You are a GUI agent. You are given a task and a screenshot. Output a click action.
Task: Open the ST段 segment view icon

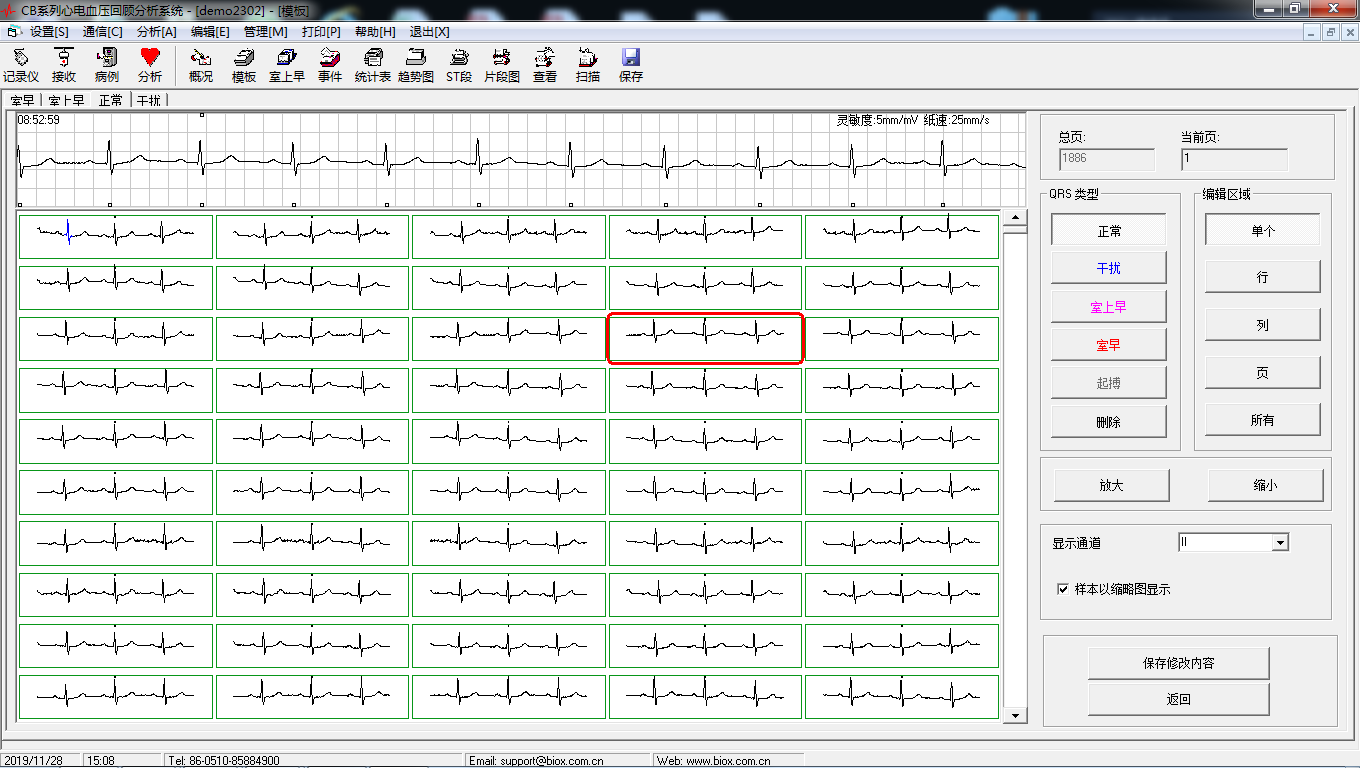pos(459,64)
